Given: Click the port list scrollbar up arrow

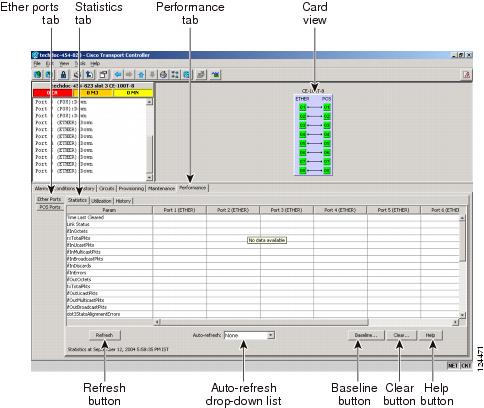Looking at the screenshot, I should 149,101.
